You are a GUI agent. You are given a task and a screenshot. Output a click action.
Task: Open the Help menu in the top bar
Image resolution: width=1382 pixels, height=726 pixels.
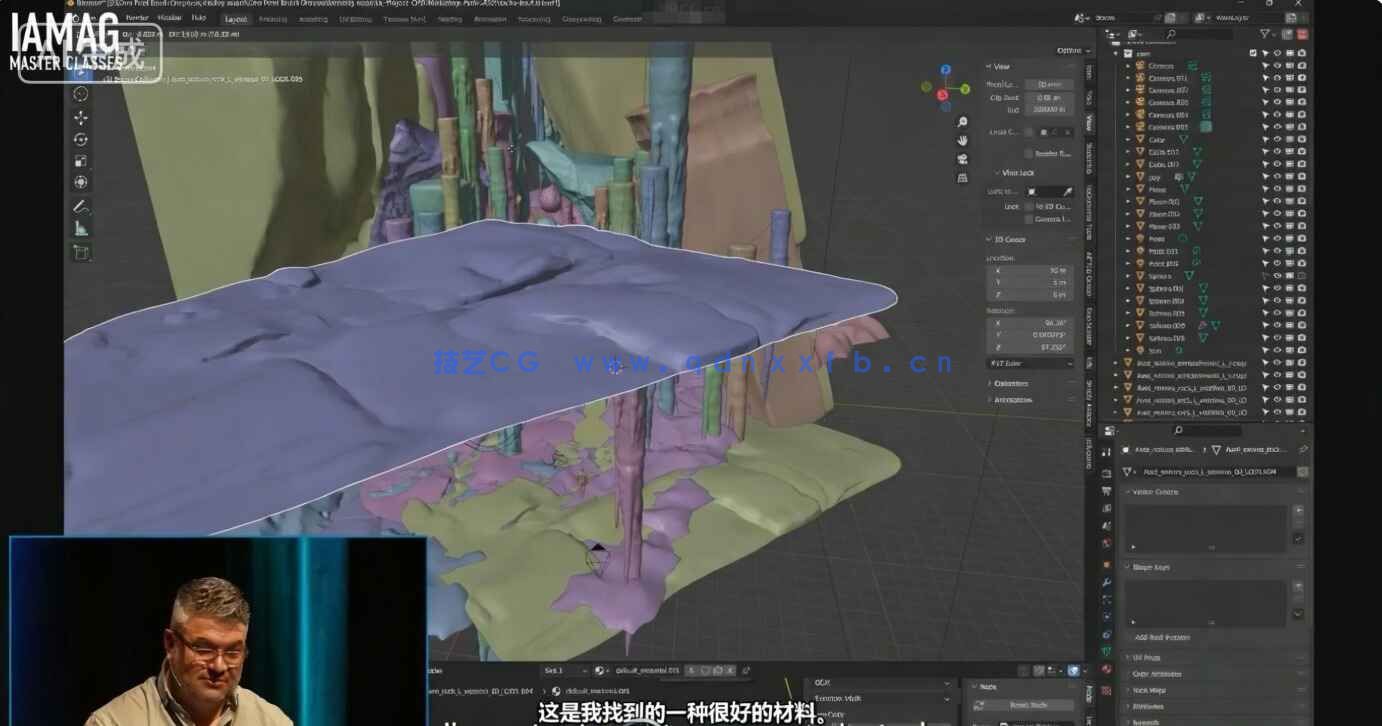(198, 18)
